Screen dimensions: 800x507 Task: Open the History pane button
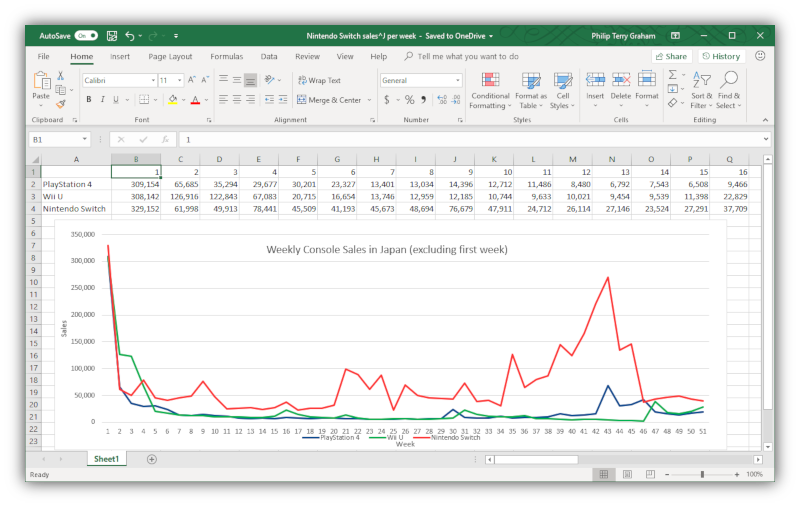click(721, 56)
